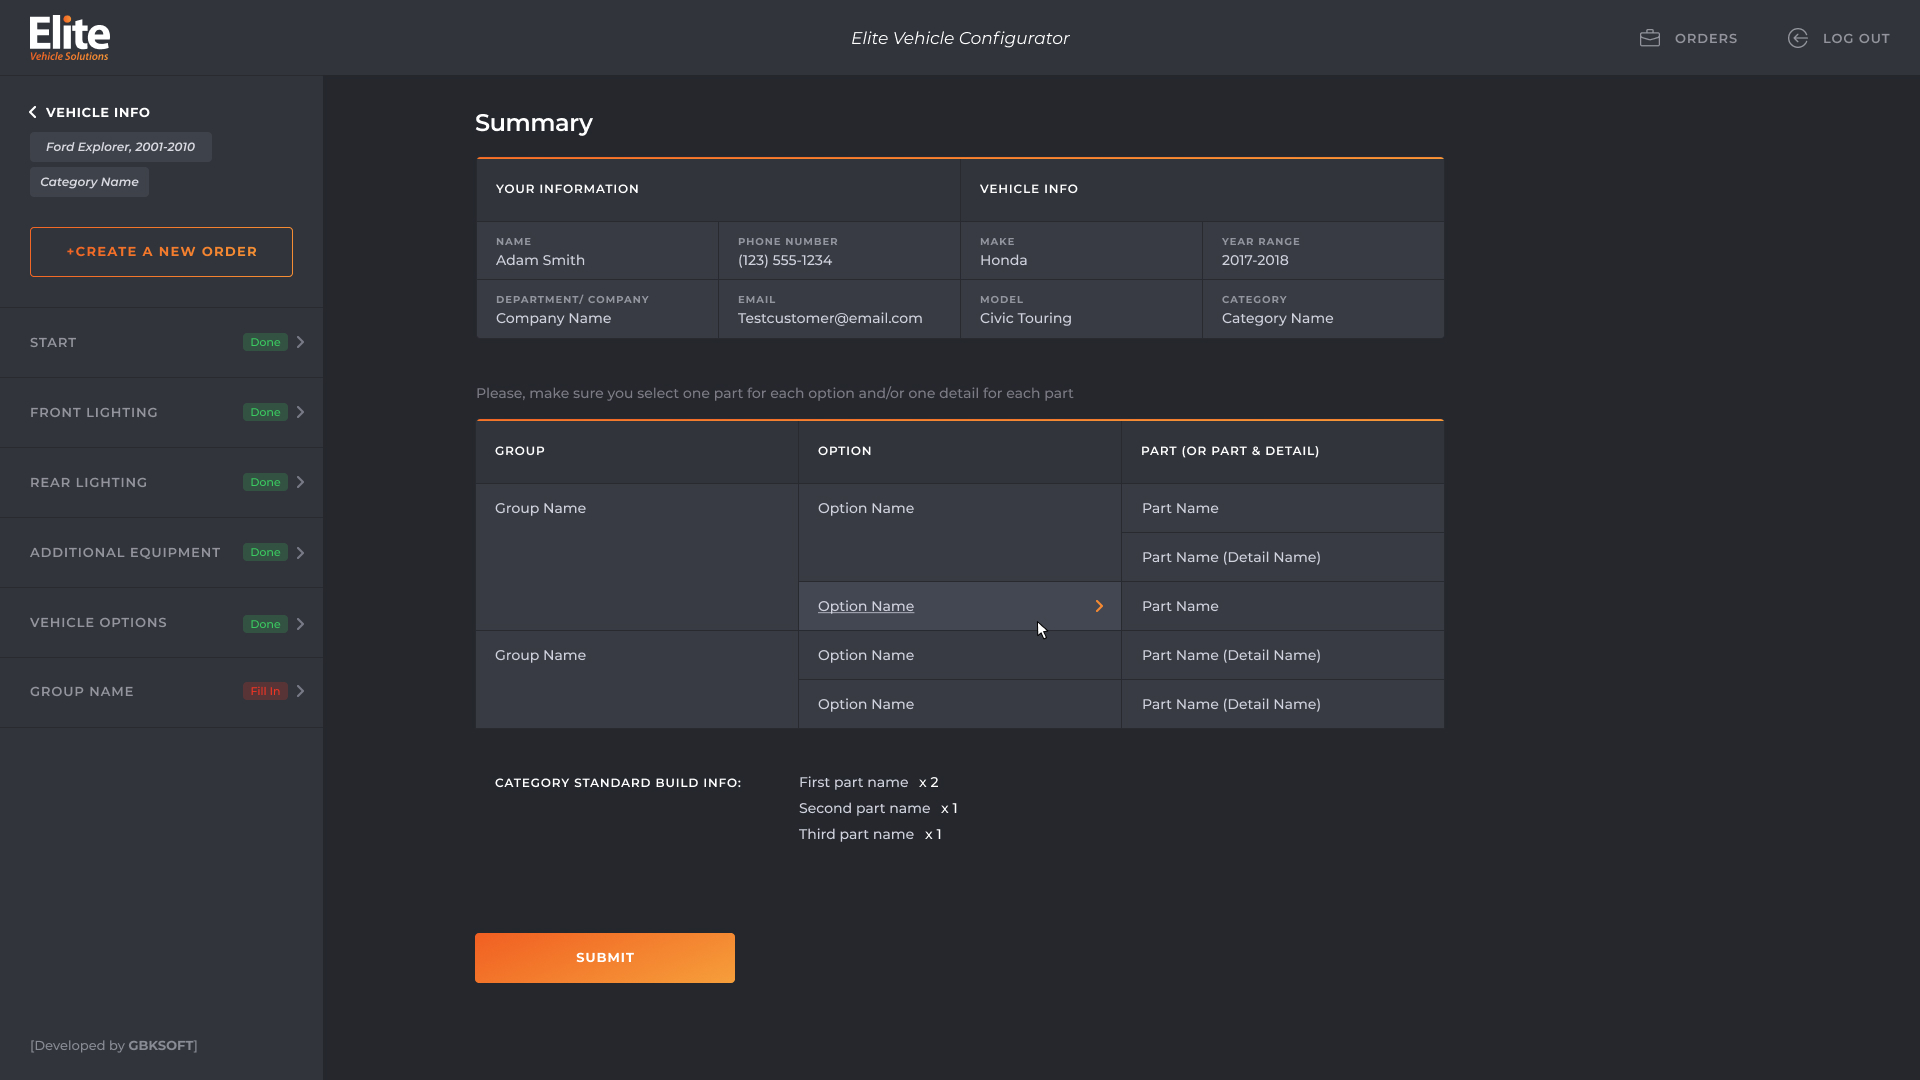Screen dimensions: 1920x1080
Task: Submit the order summary
Action: 605,958
